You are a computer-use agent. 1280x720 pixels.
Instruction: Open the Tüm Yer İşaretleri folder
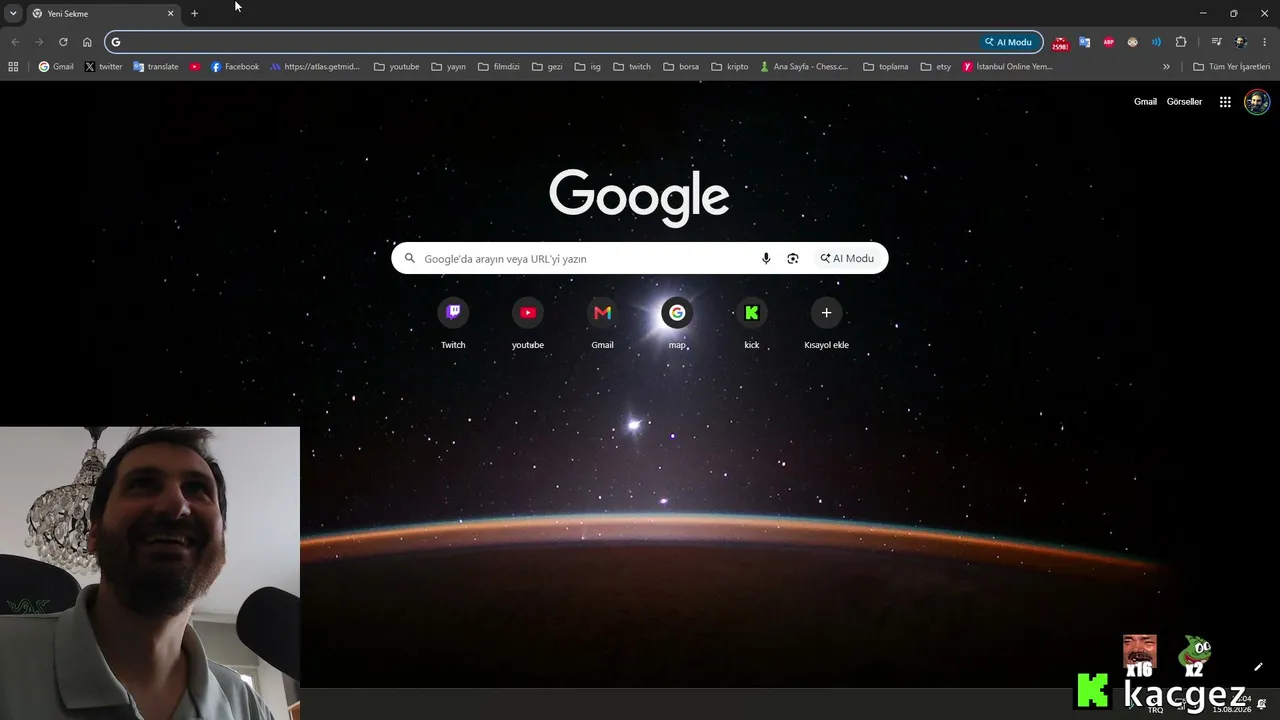point(1232,67)
